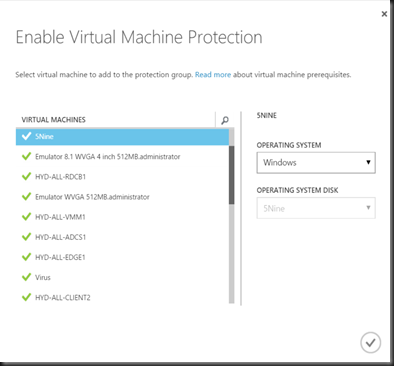Click the virtual machines list scrollbar thumb
Viewport: 394px width, 366px height.
tap(232, 175)
